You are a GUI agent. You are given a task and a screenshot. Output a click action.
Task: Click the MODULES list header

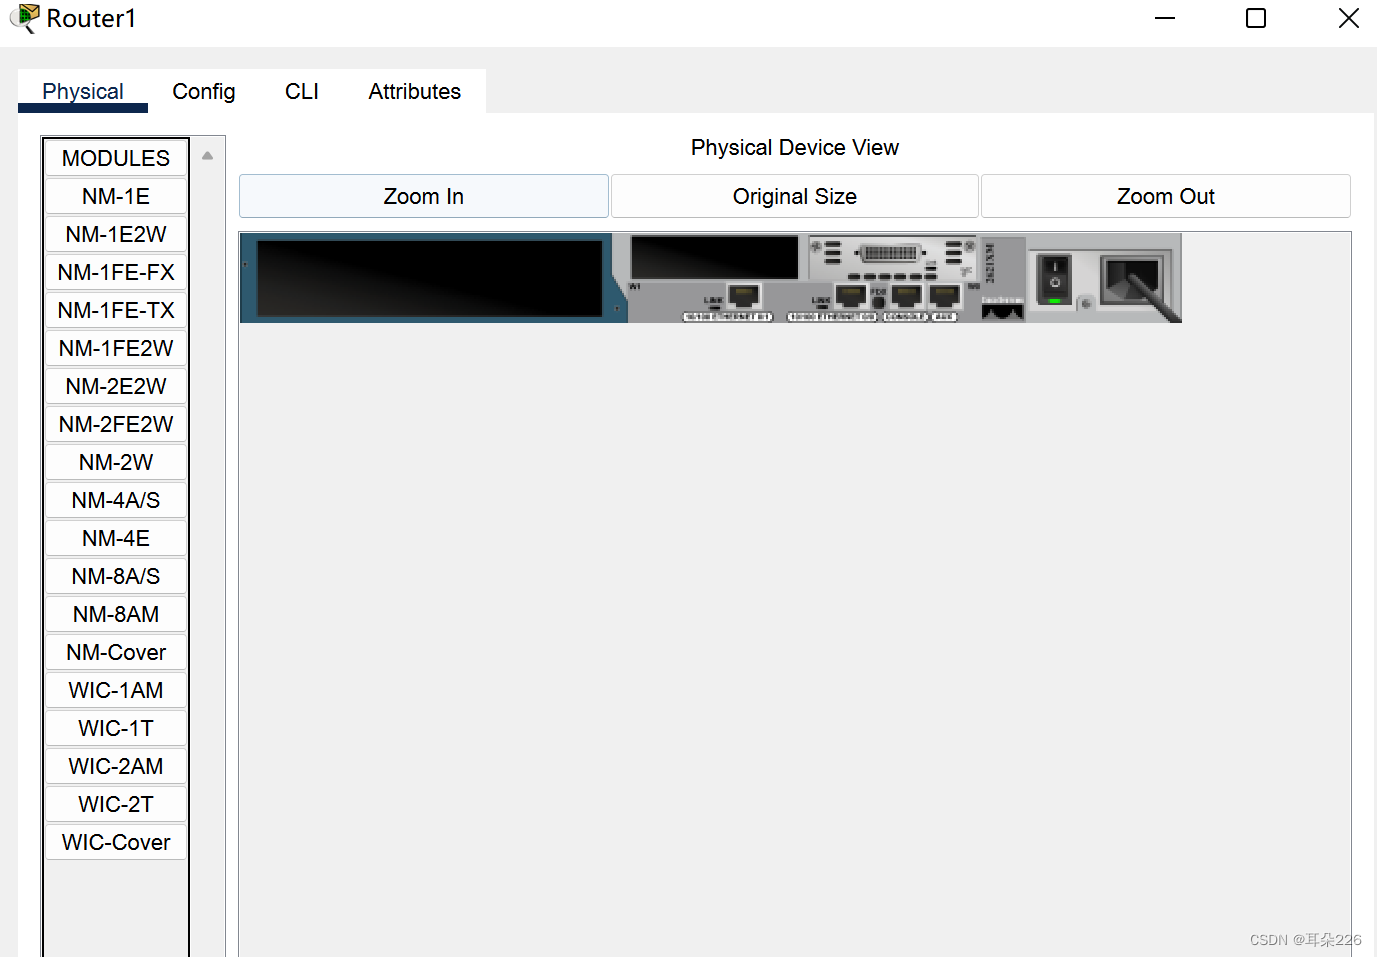(116, 158)
